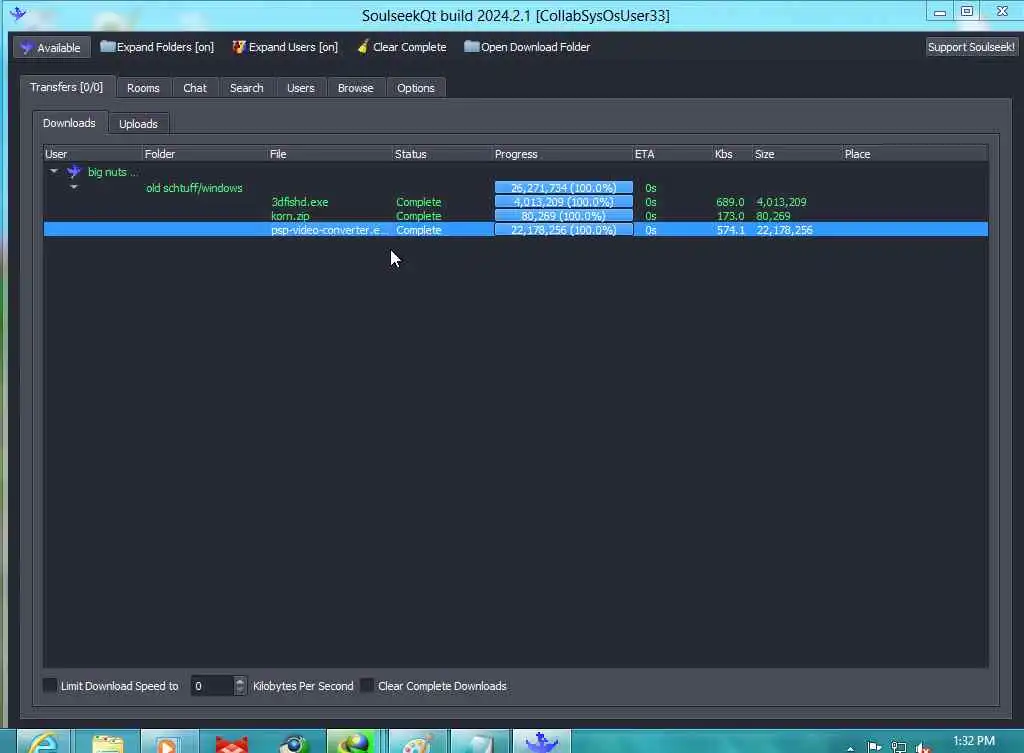
Task: Enable Limit Download Speed to checkbox
Action: pyautogui.click(x=50, y=685)
